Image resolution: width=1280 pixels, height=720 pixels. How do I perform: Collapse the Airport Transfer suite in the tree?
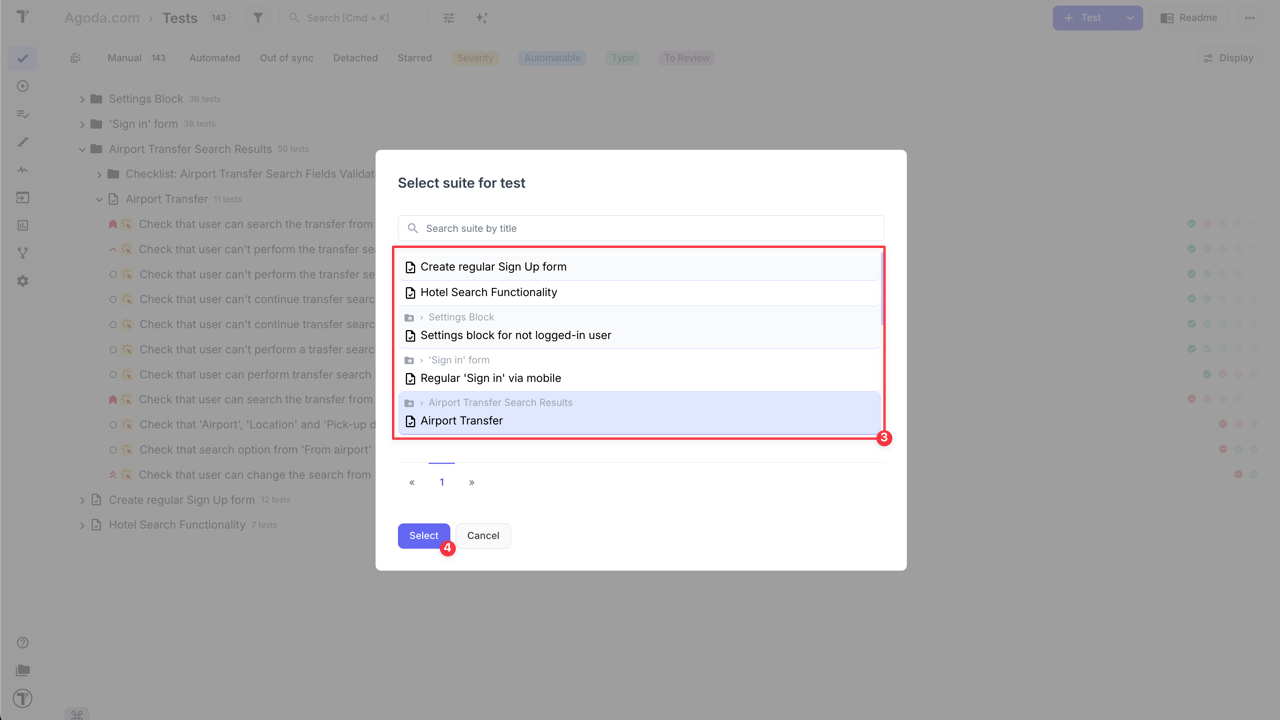pos(98,199)
